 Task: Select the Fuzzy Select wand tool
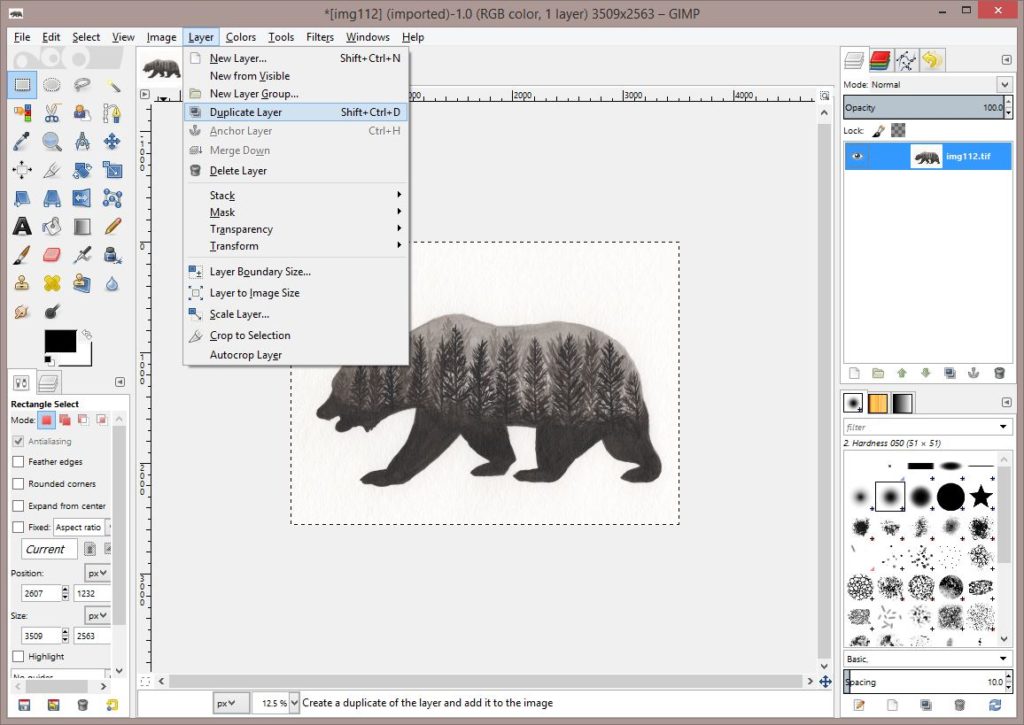point(112,85)
